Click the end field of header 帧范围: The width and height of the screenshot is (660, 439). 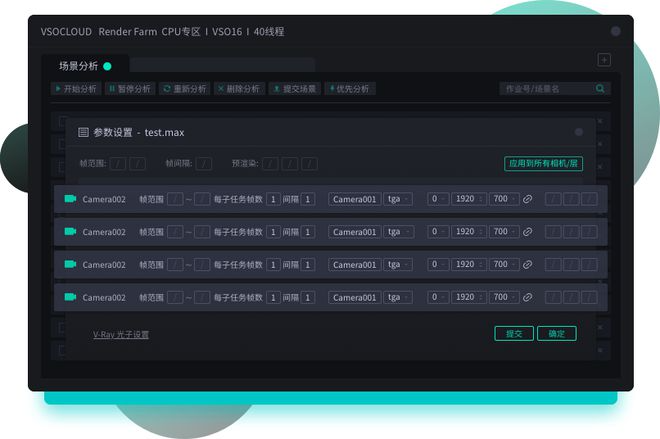[x=138, y=164]
